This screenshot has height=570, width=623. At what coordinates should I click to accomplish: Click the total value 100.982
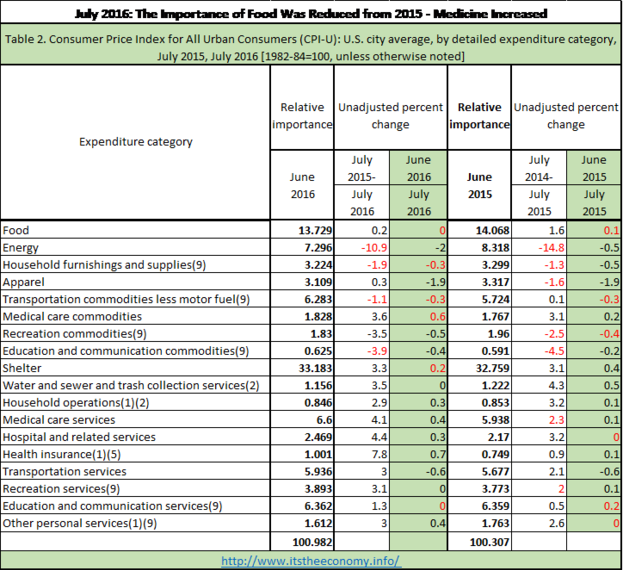pyautogui.click(x=312, y=542)
